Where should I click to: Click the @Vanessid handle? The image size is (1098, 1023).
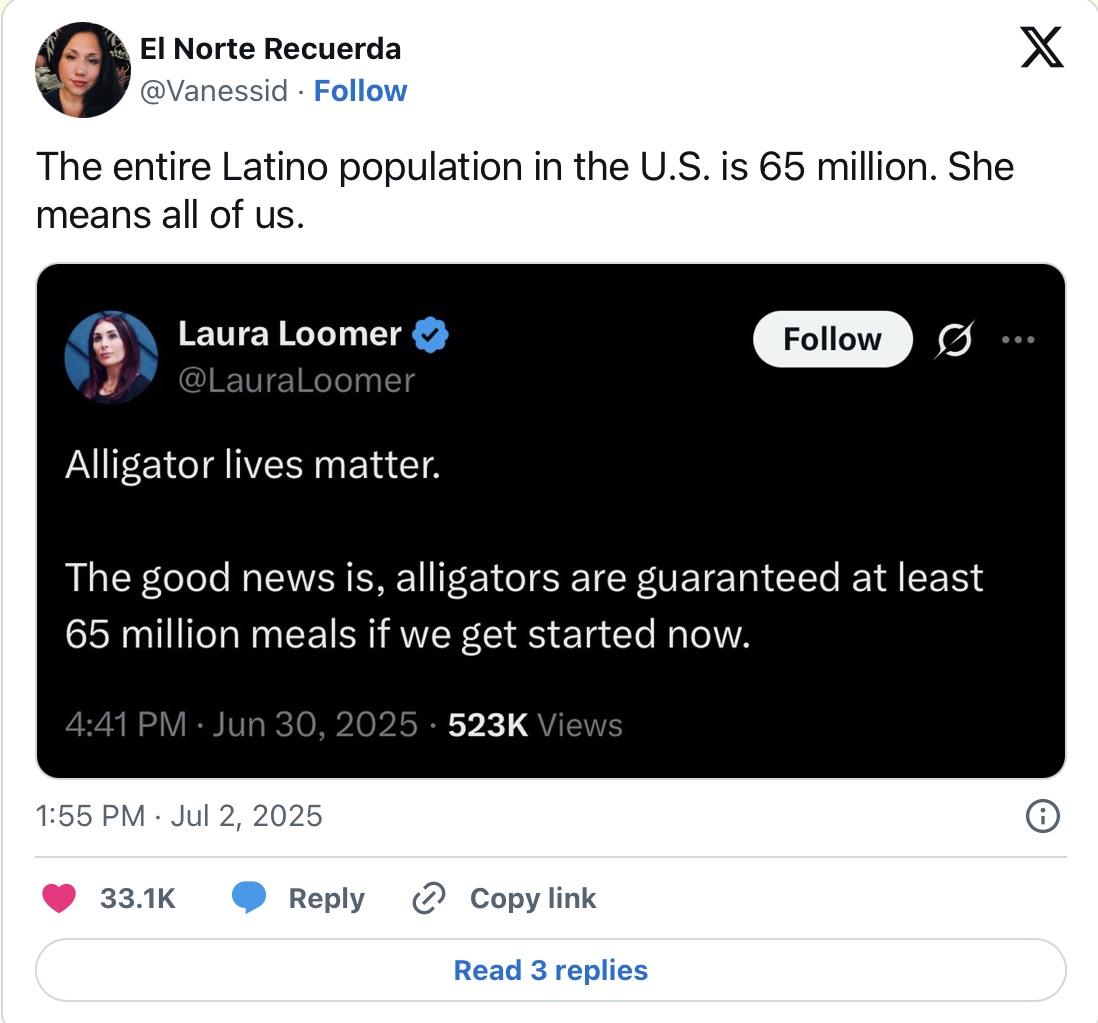click(x=214, y=91)
